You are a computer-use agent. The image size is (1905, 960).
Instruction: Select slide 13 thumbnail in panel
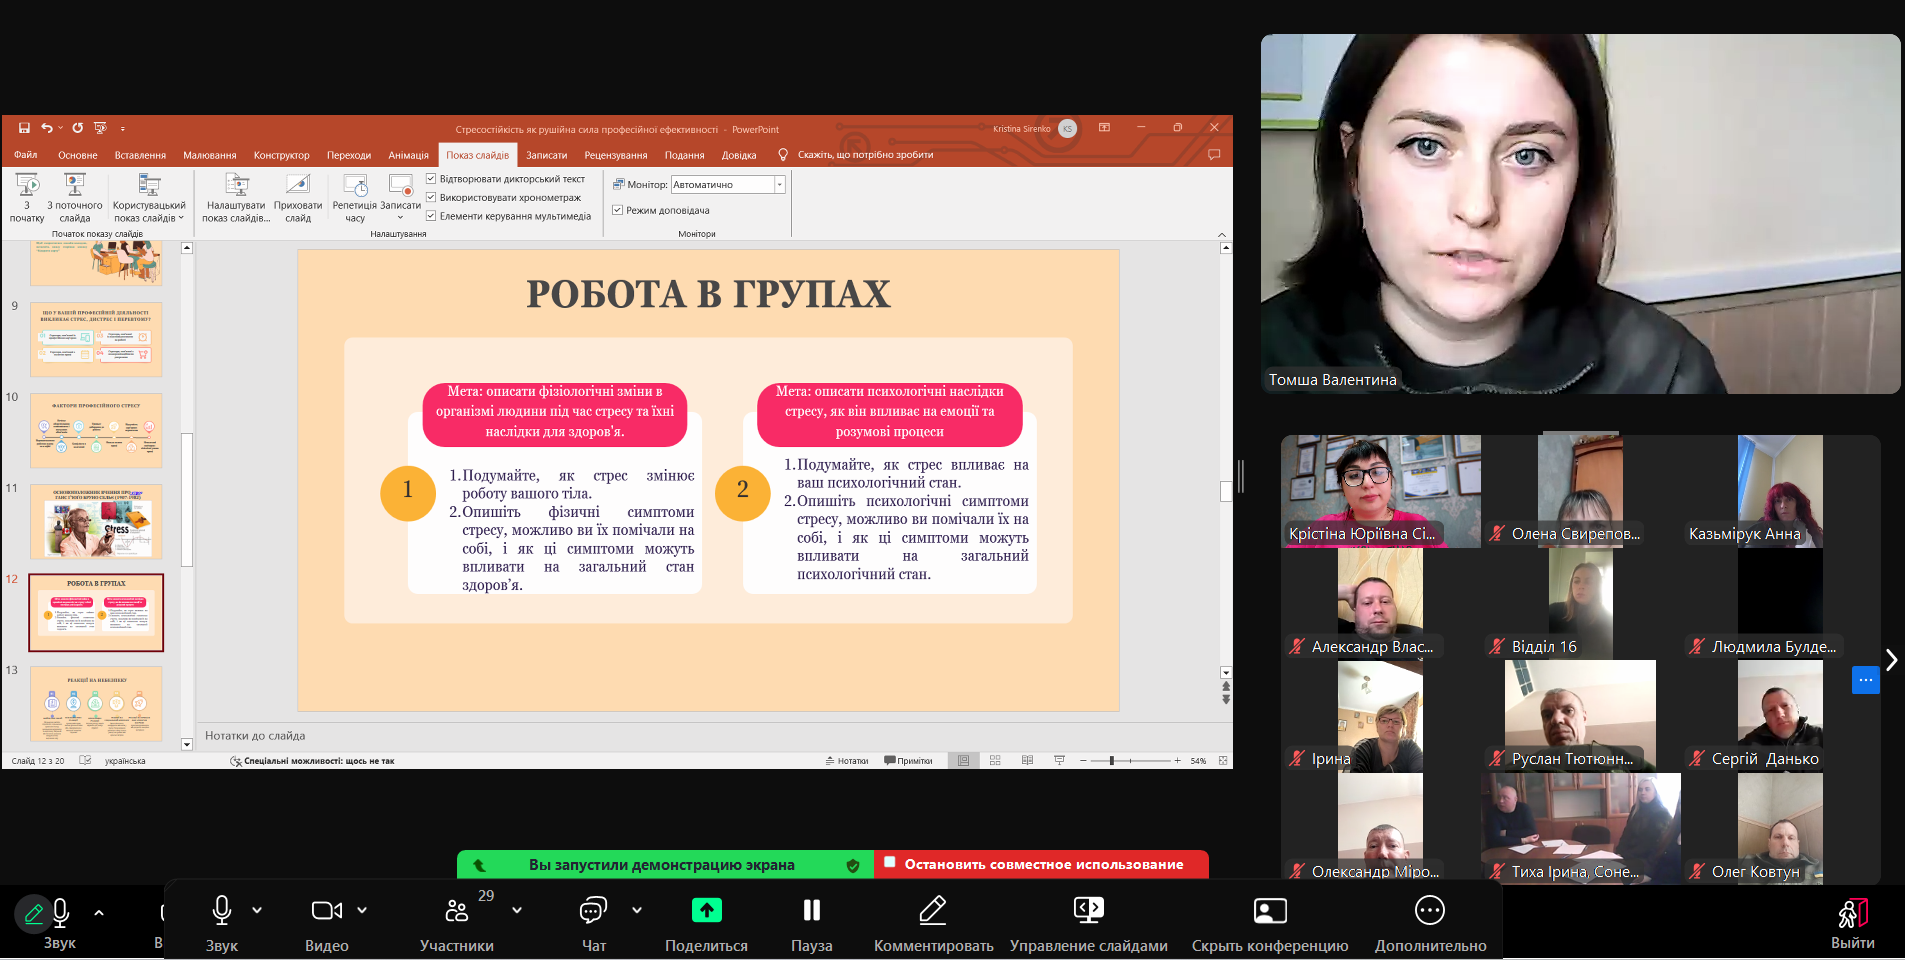click(x=96, y=704)
